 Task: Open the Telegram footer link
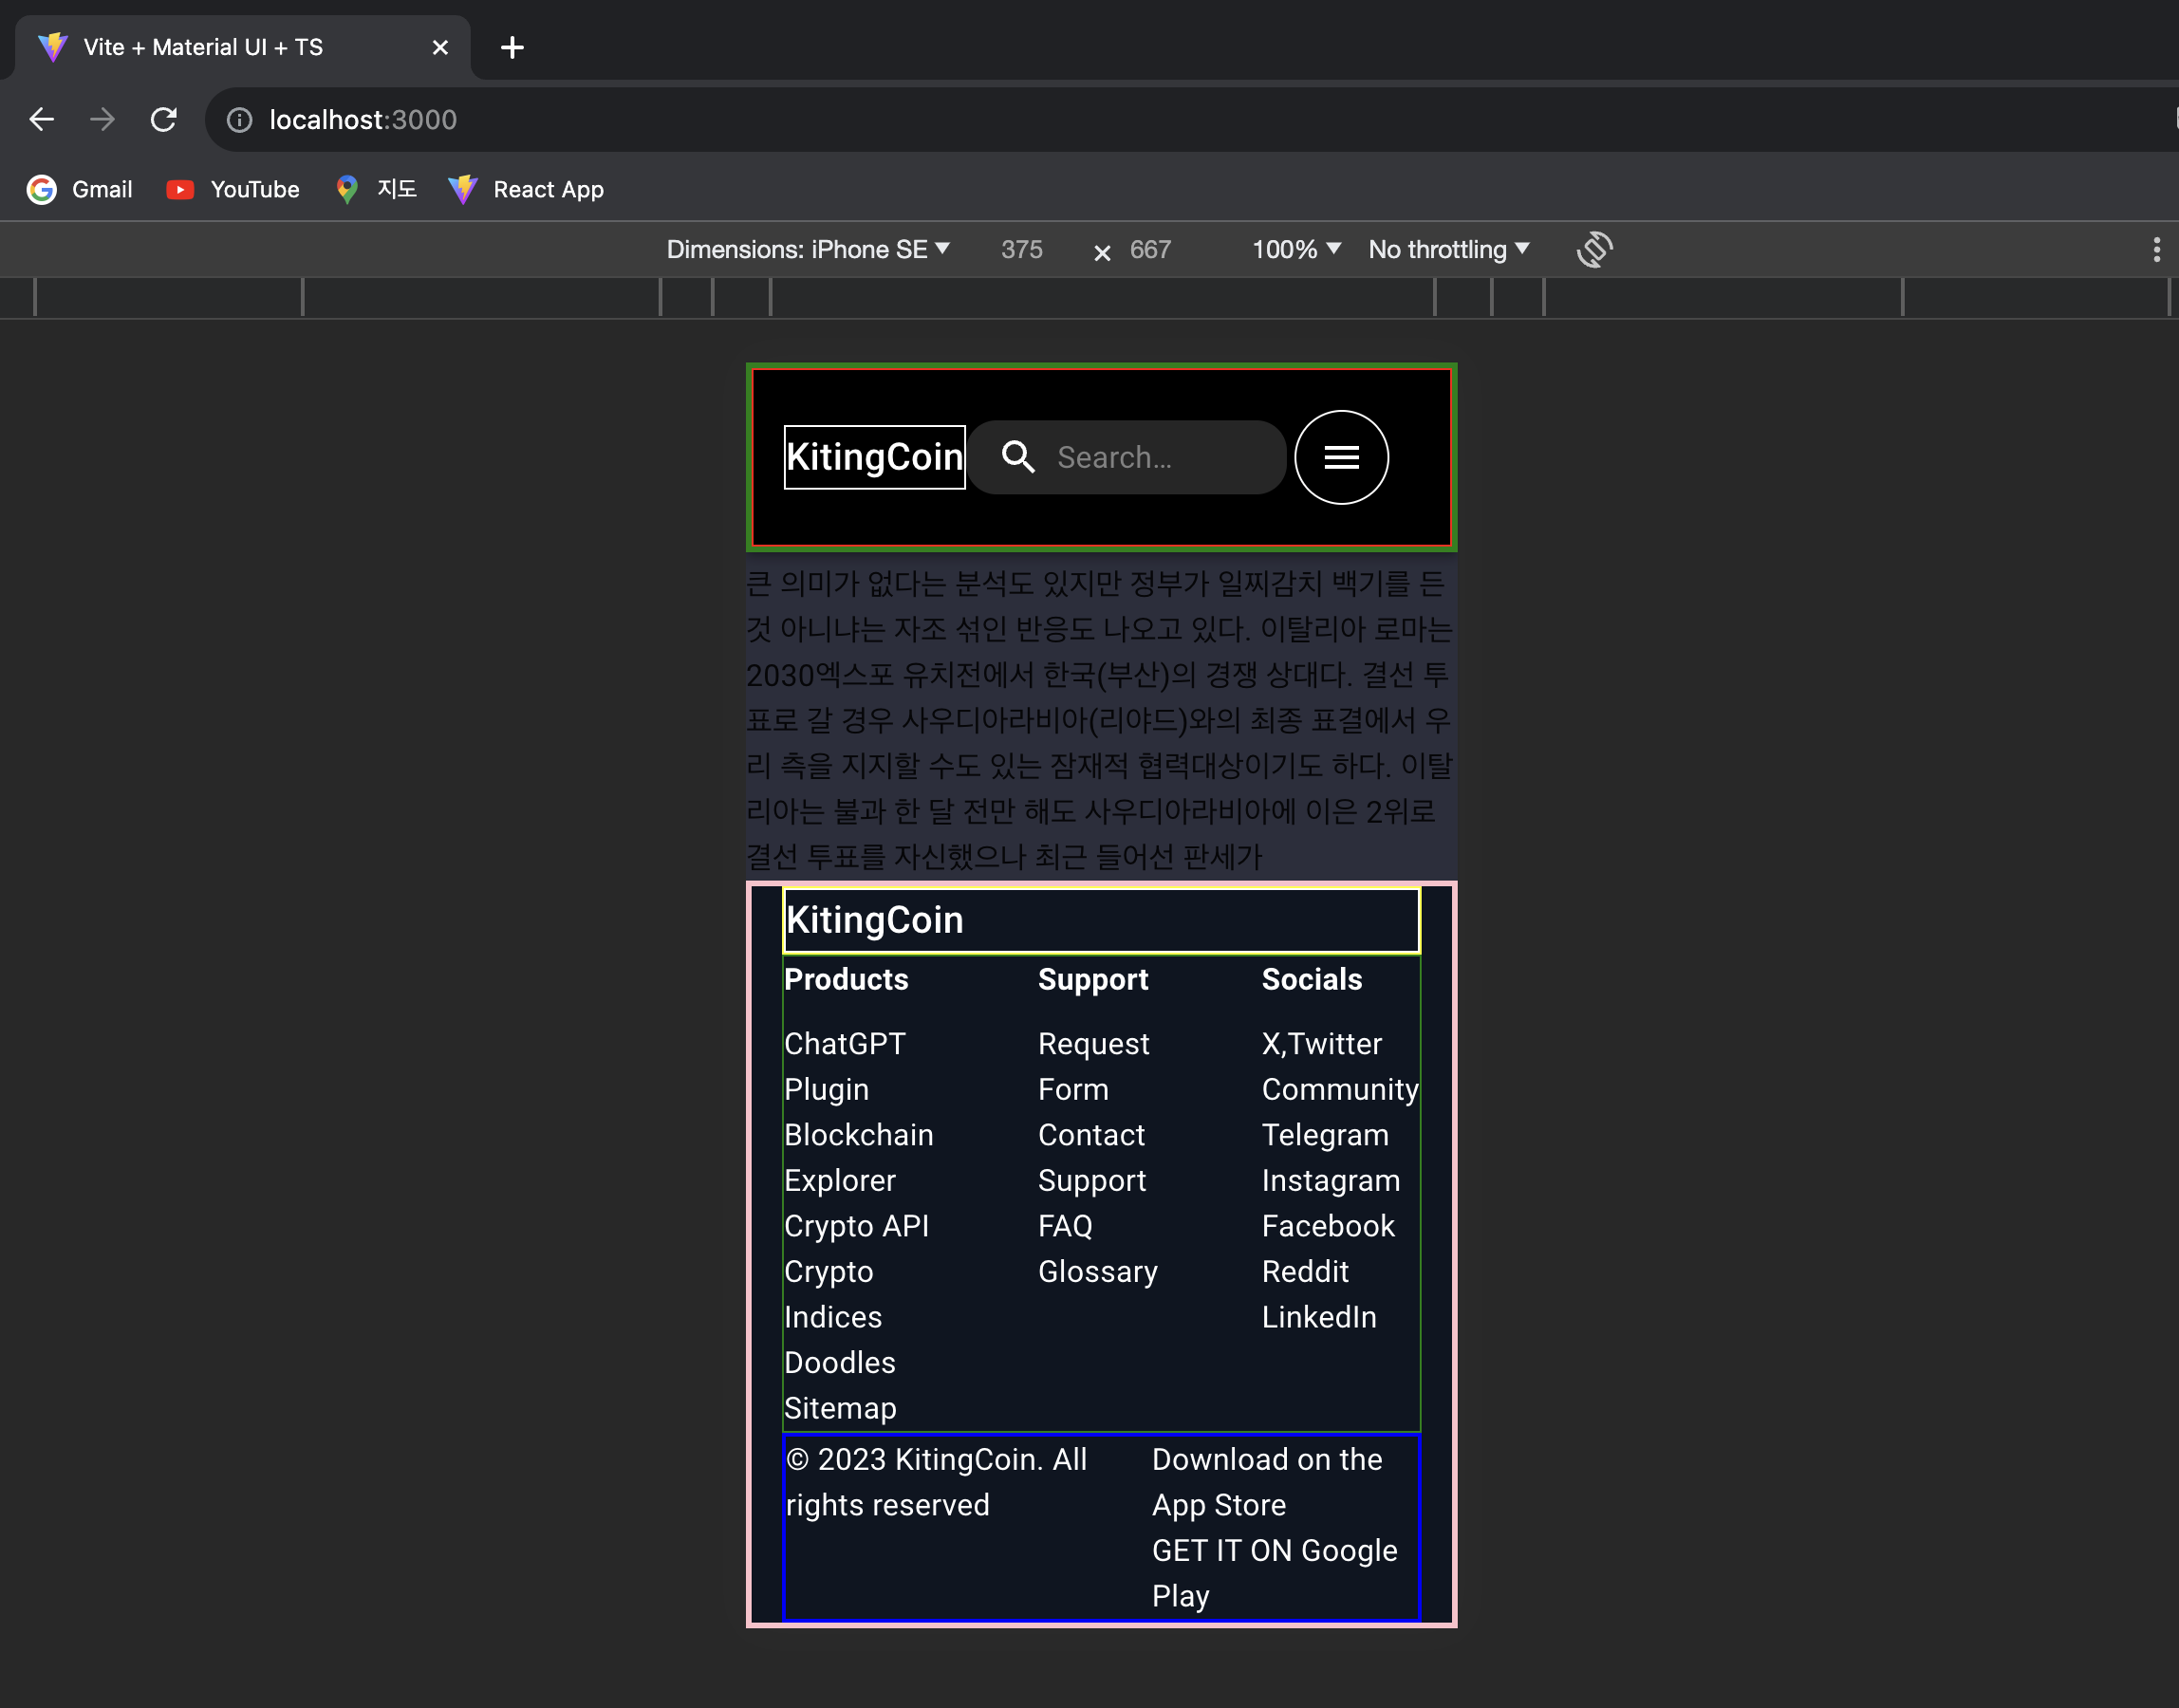[x=1324, y=1135]
